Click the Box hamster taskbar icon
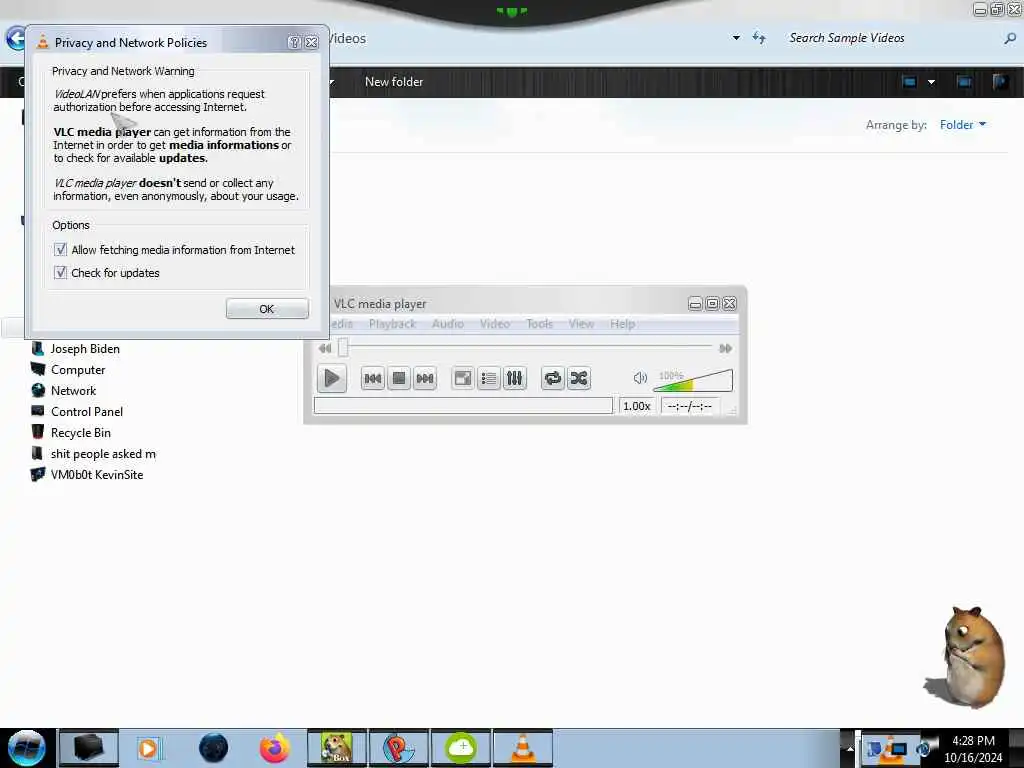This screenshot has width=1024, height=768. (337, 748)
